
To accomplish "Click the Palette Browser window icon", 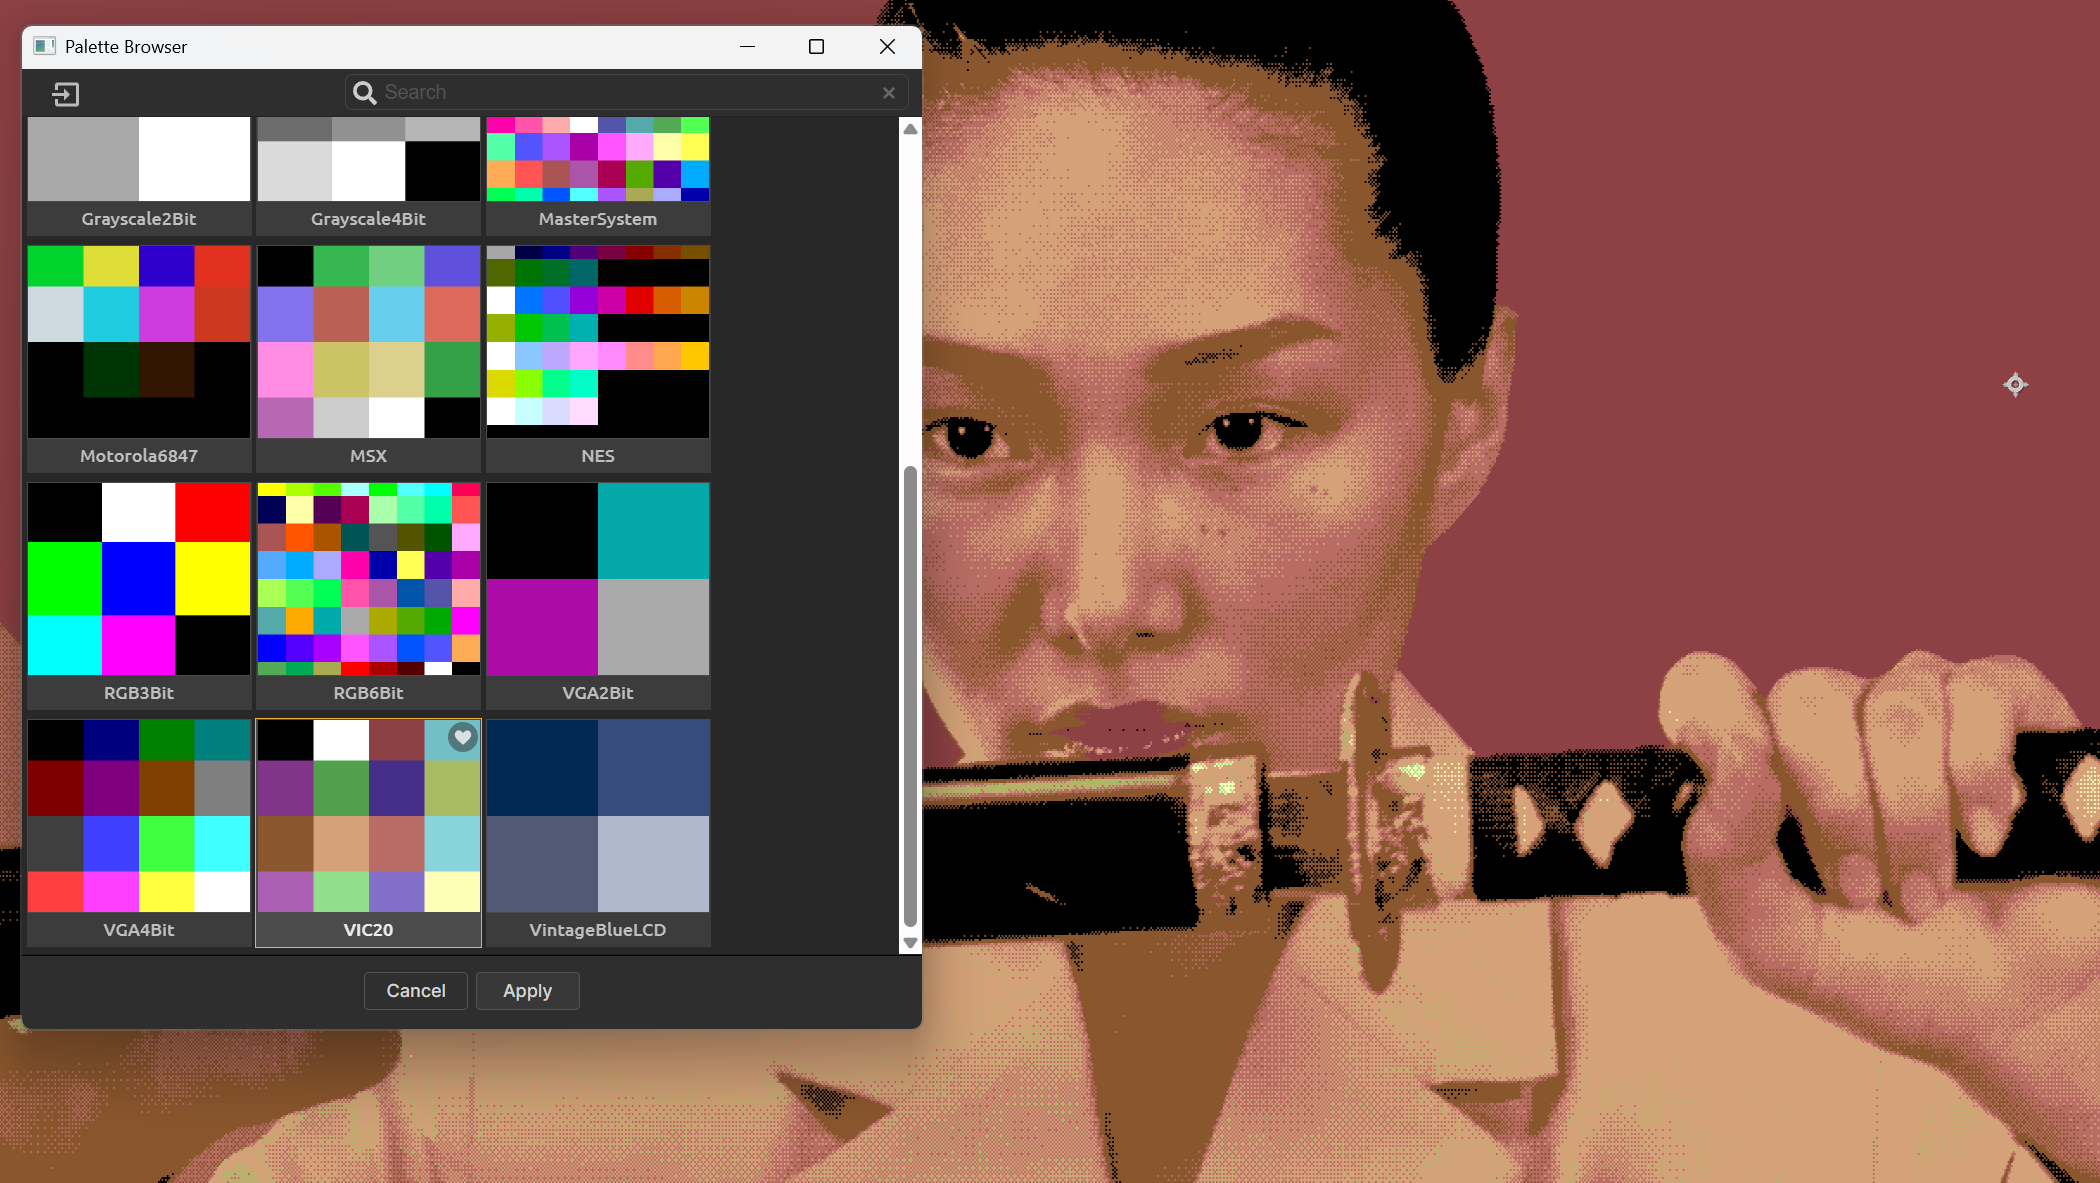I will pos(44,46).
